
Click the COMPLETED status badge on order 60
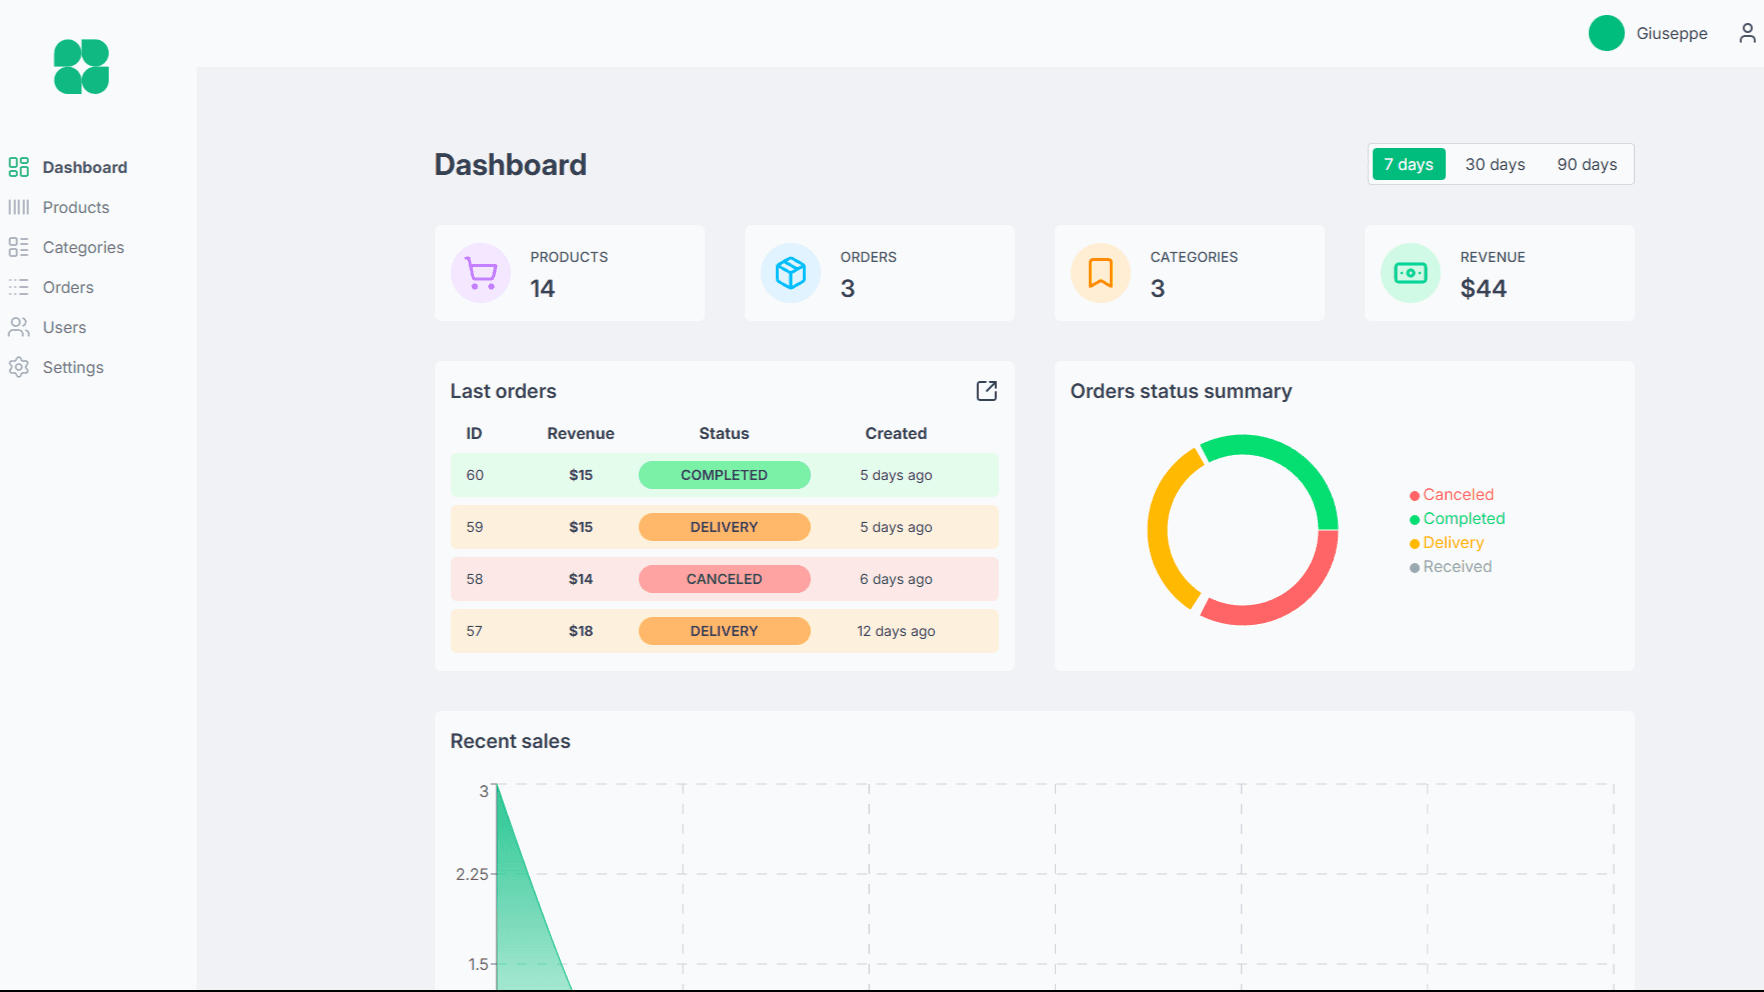coord(724,475)
